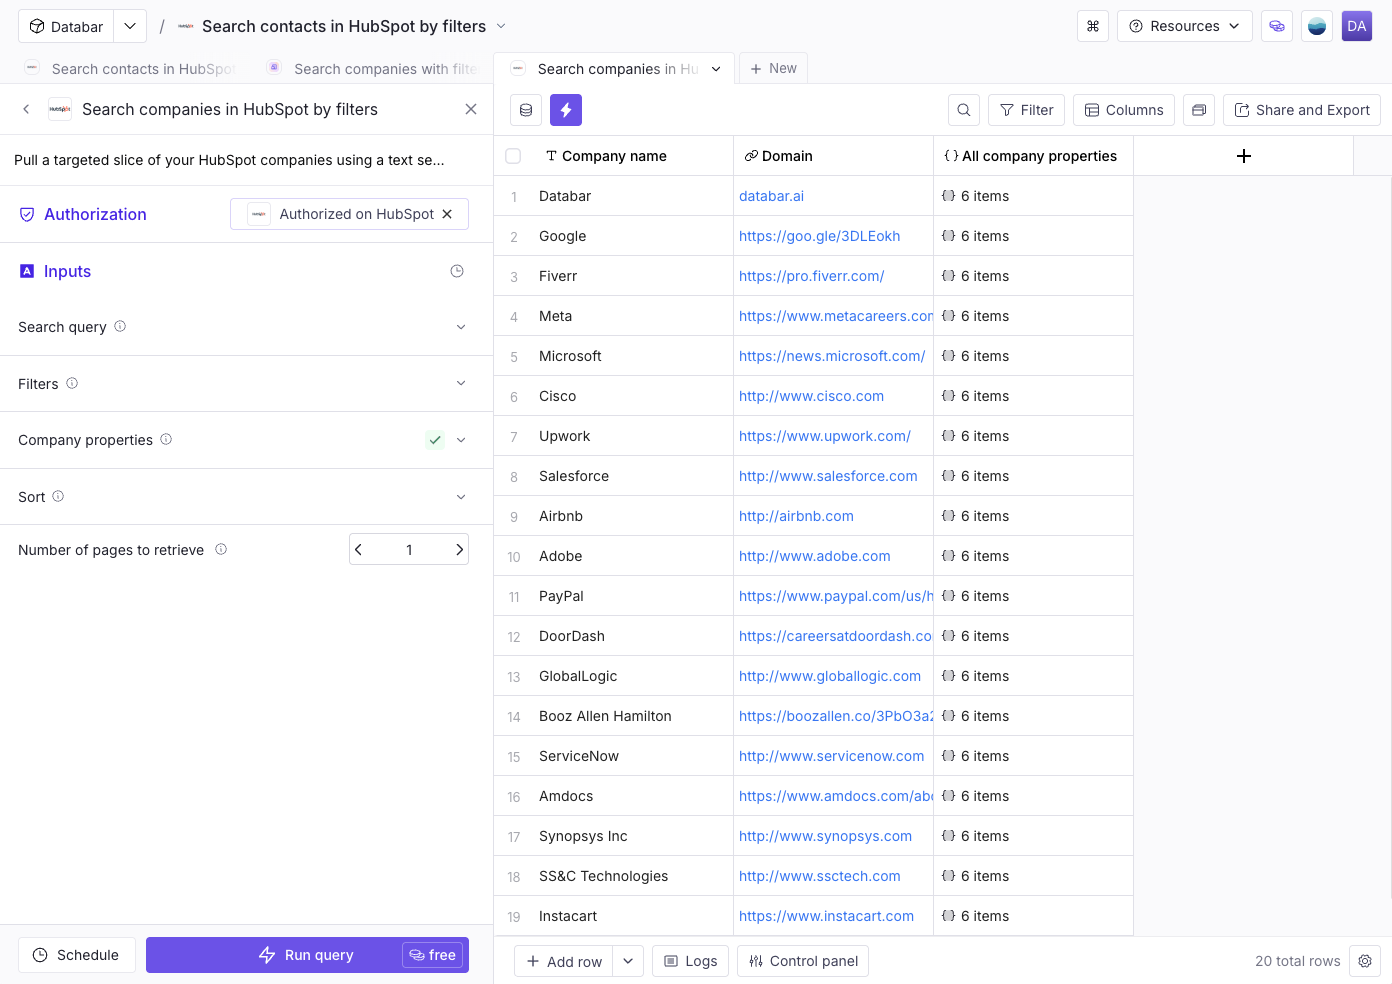
Task: Open the Resources dropdown
Action: pos(1185,26)
